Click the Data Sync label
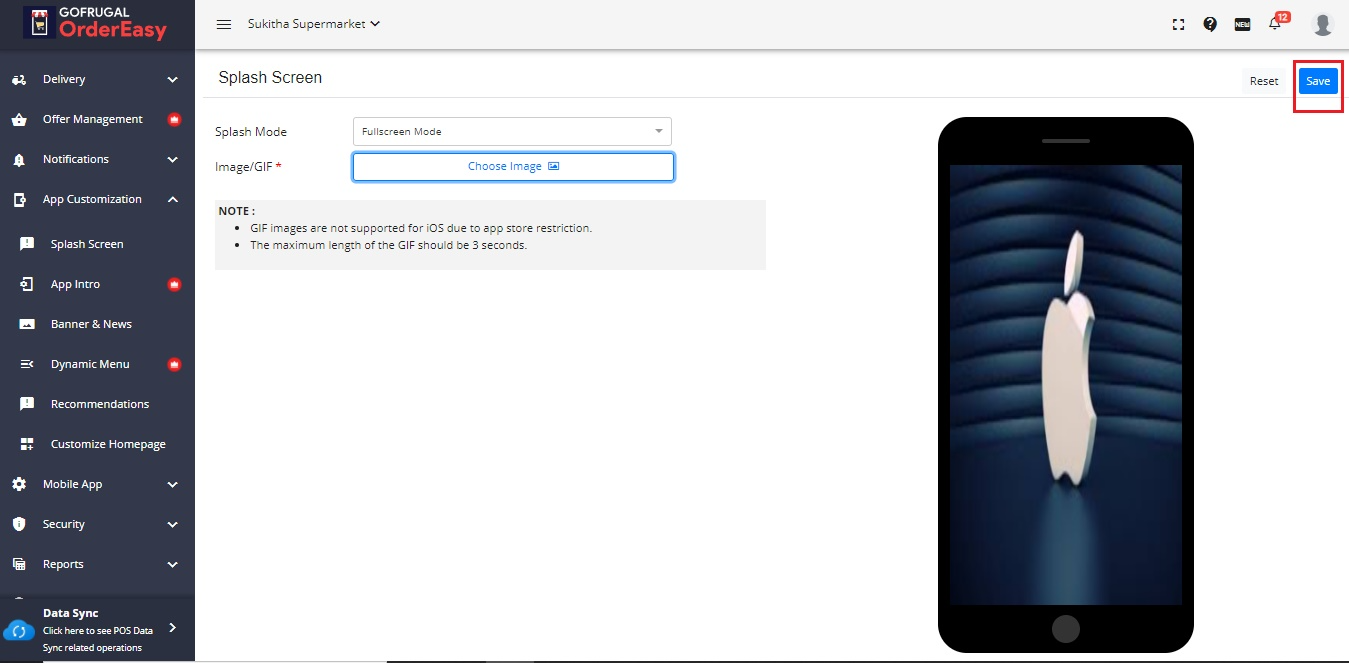This screenshot has height=663, width=1349. pyautogui.click(x=71, y=613)
